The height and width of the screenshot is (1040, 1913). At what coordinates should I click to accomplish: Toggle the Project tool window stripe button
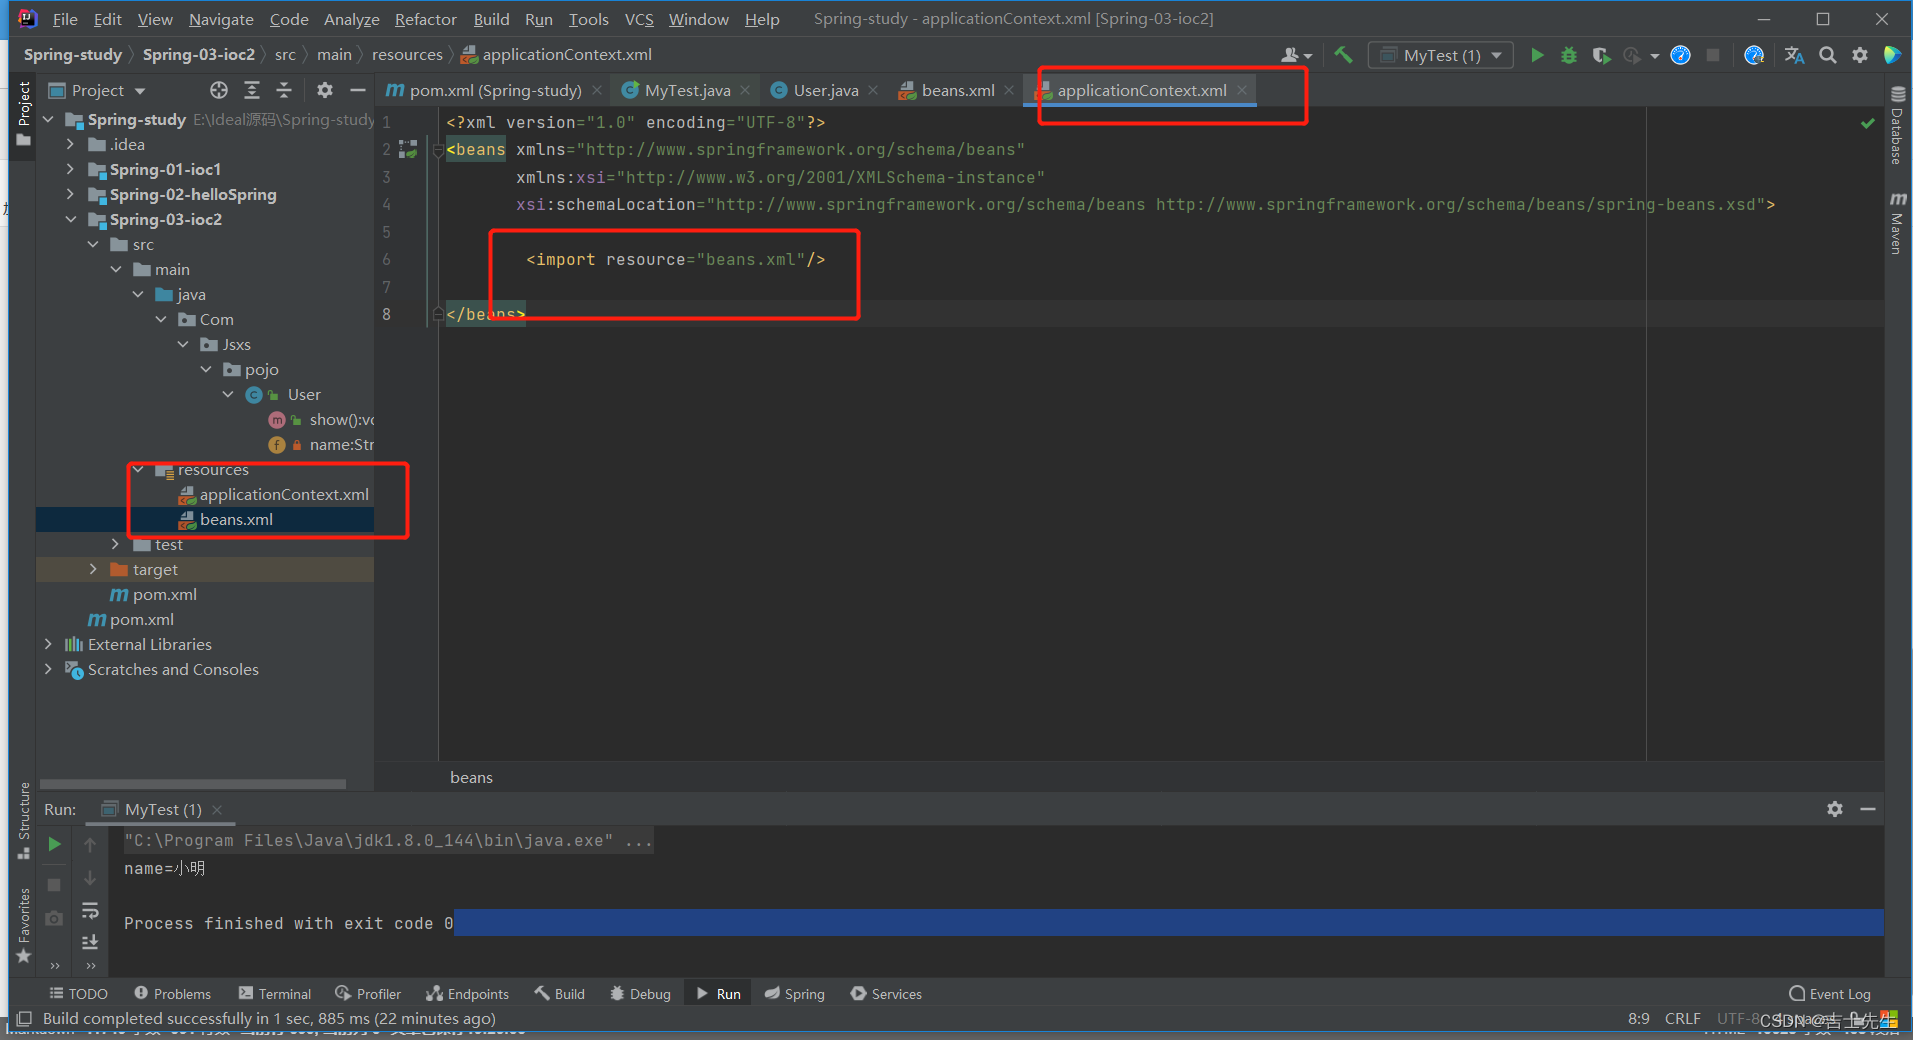coord(24,114)
